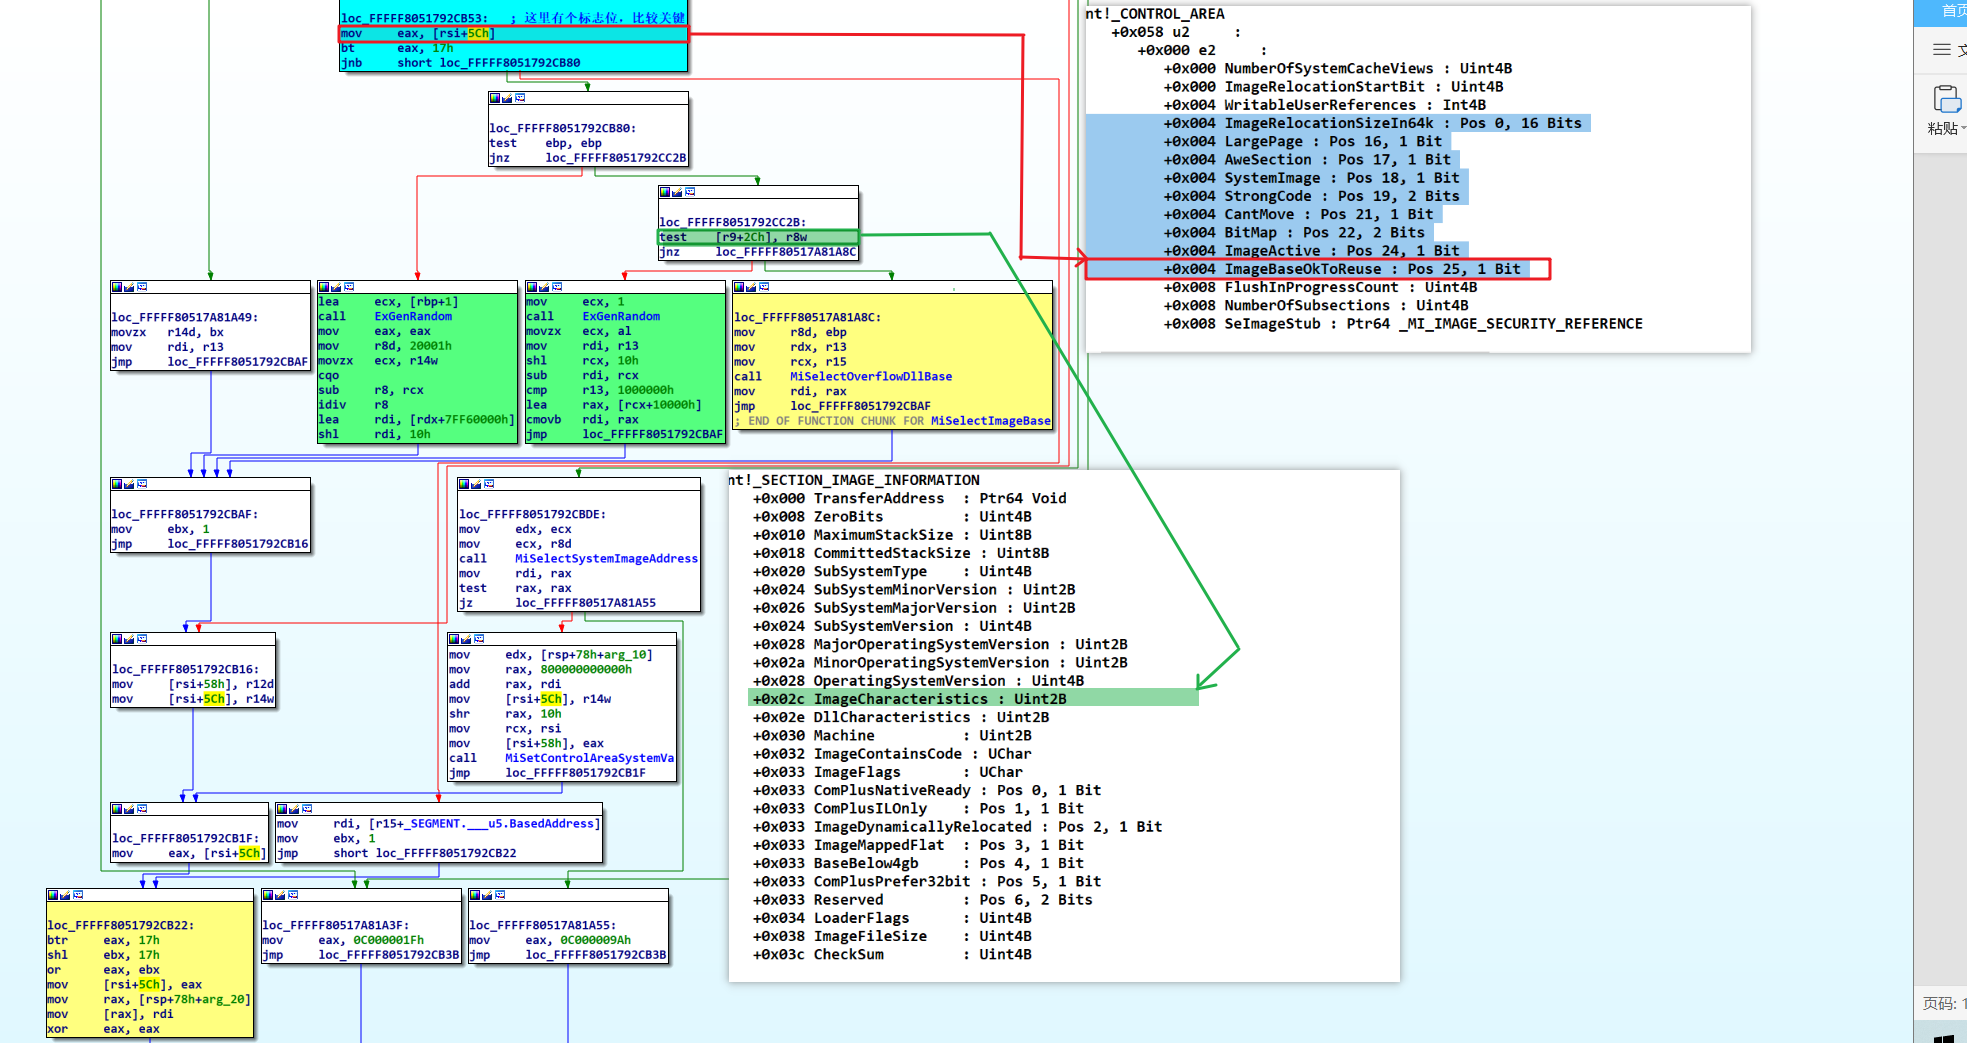Click the group icon on loc_FFFFF8051792CBDE block
Screen dimensions: 1967x1043
489,484
